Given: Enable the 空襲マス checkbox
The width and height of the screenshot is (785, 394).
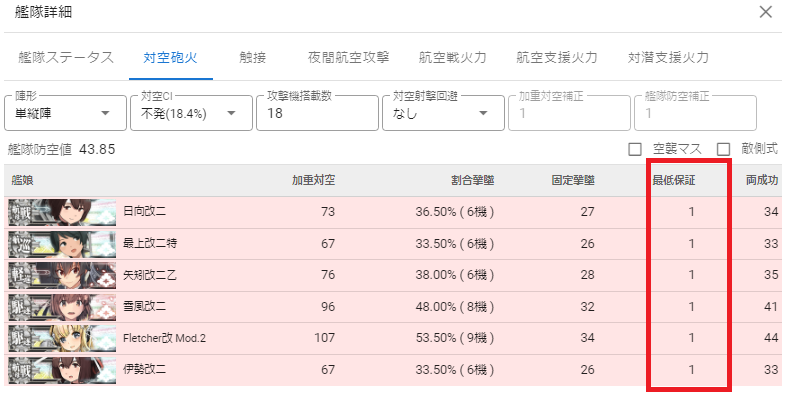Looking at the screenshot, I should 635,149.
